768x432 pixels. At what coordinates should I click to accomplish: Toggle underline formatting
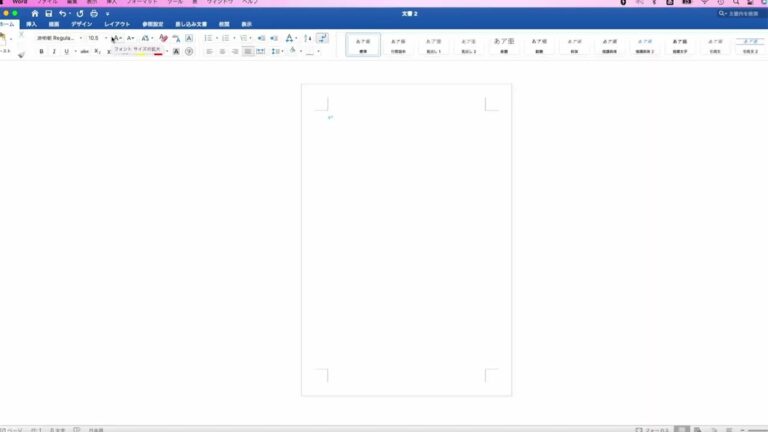(x=67, y=51)
